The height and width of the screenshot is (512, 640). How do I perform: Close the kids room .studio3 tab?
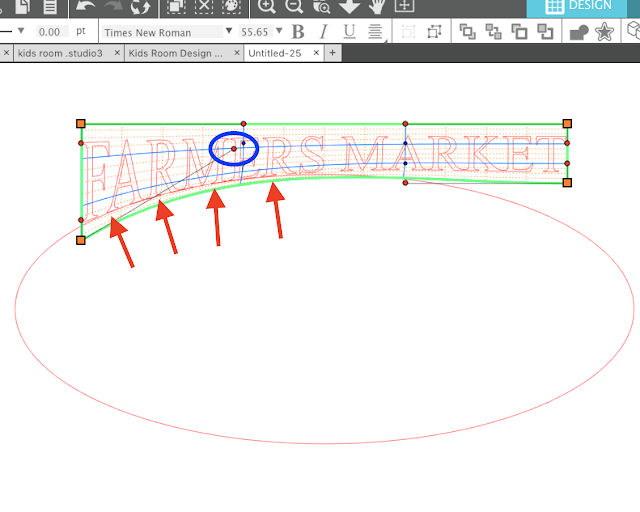click(x=117, y=53)
